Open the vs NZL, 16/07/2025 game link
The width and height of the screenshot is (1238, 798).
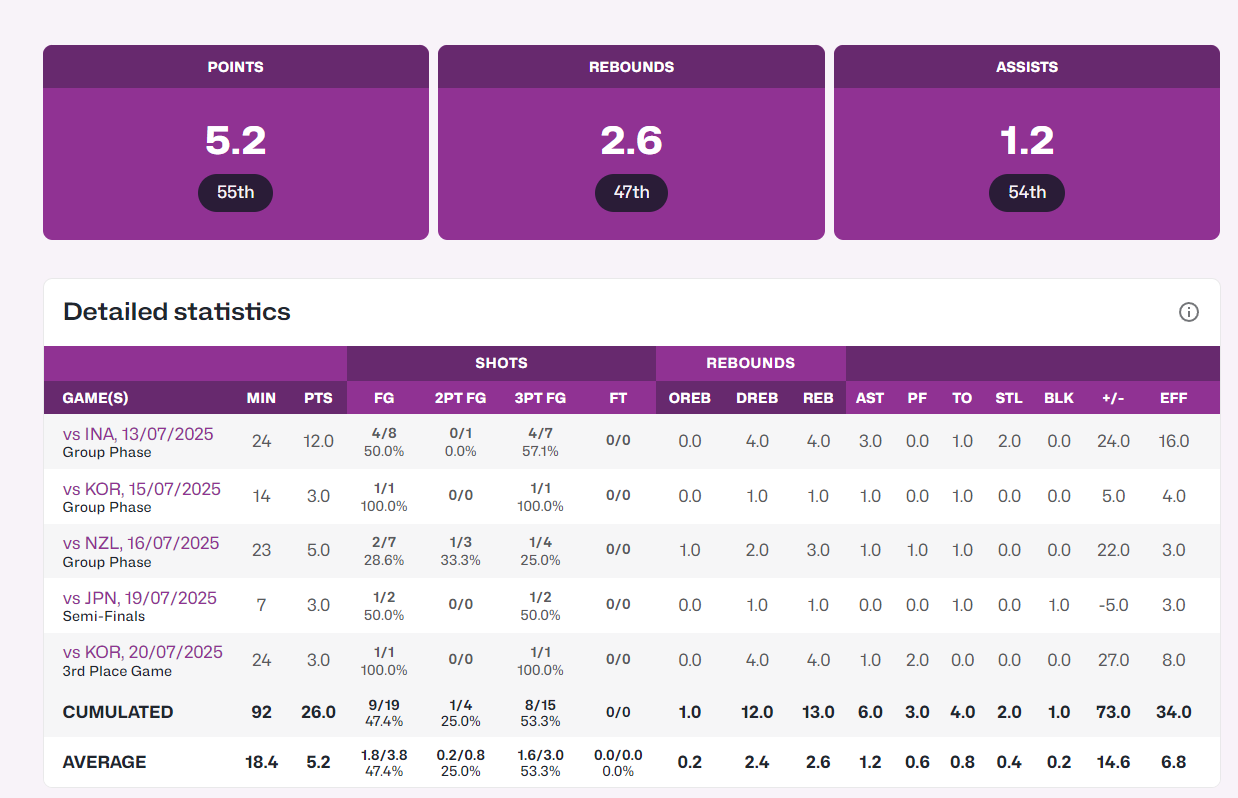(140, 543)
